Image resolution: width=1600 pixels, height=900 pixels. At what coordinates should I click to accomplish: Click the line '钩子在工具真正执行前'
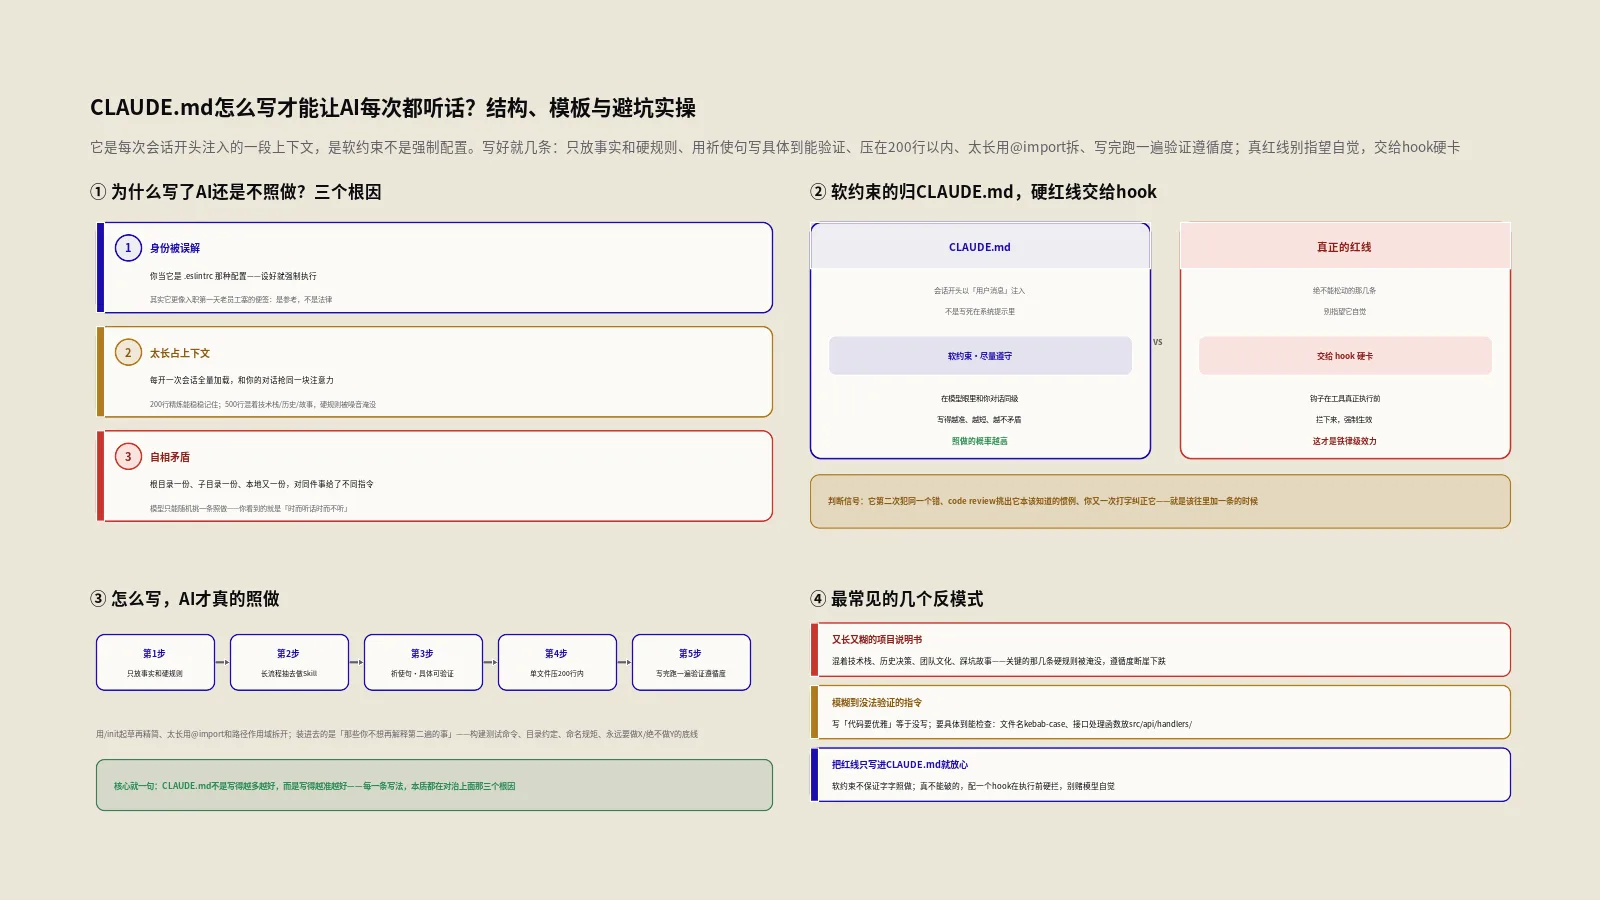coord(1345,399)
